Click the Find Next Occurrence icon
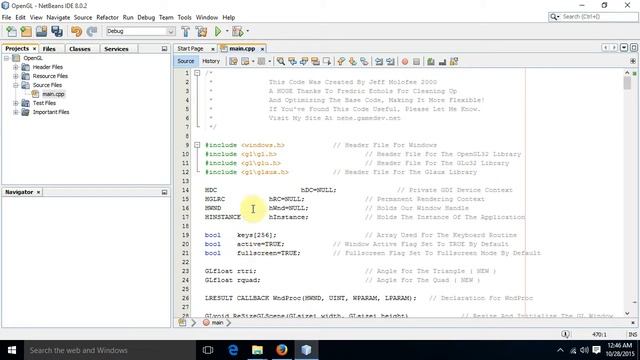This screenshot has height=360, width=640. pos(304,61)
